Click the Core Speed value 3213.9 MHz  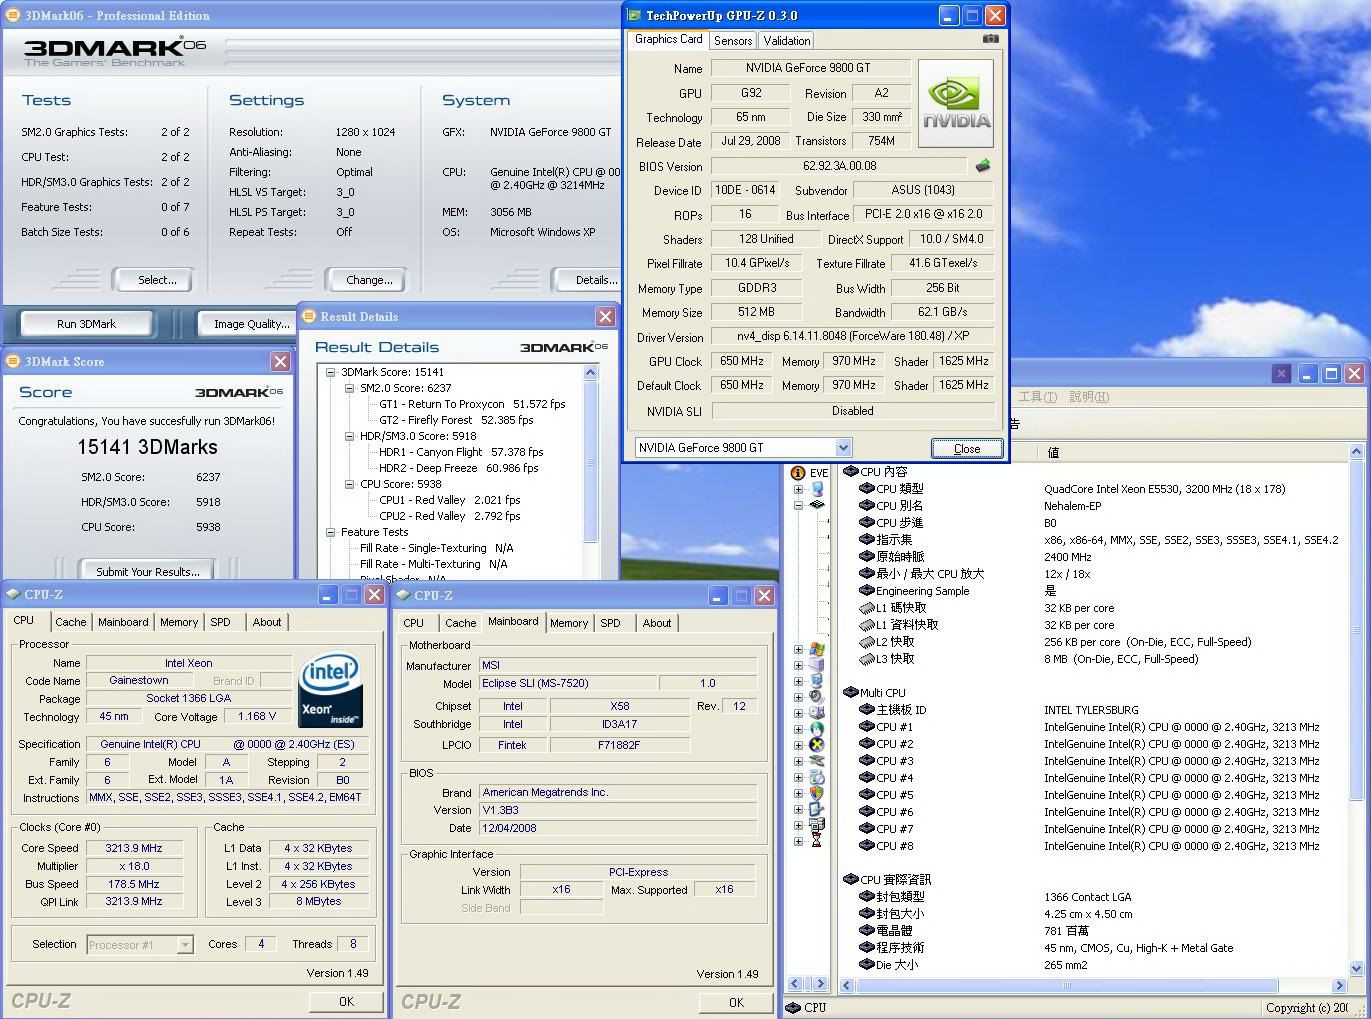click(134, 848)
